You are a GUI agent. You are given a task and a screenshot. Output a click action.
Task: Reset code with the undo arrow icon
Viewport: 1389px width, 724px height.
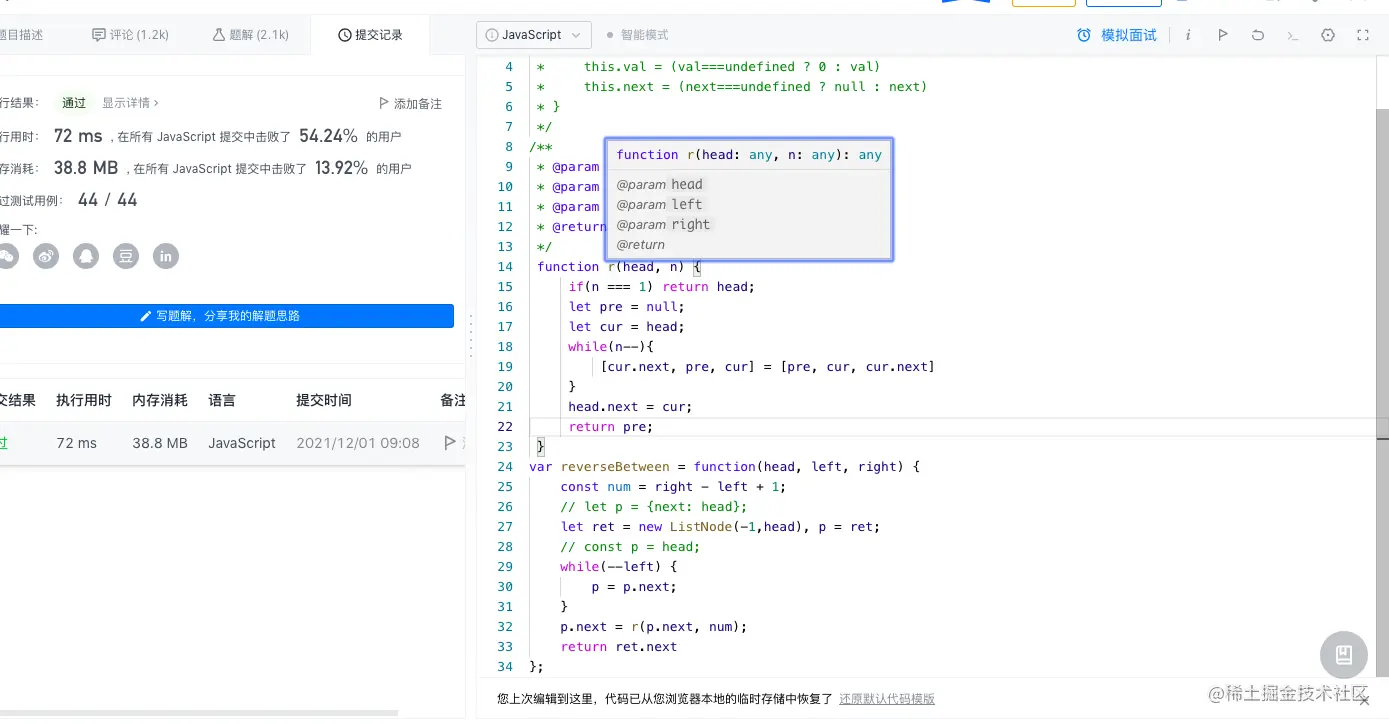point(1258,35)
